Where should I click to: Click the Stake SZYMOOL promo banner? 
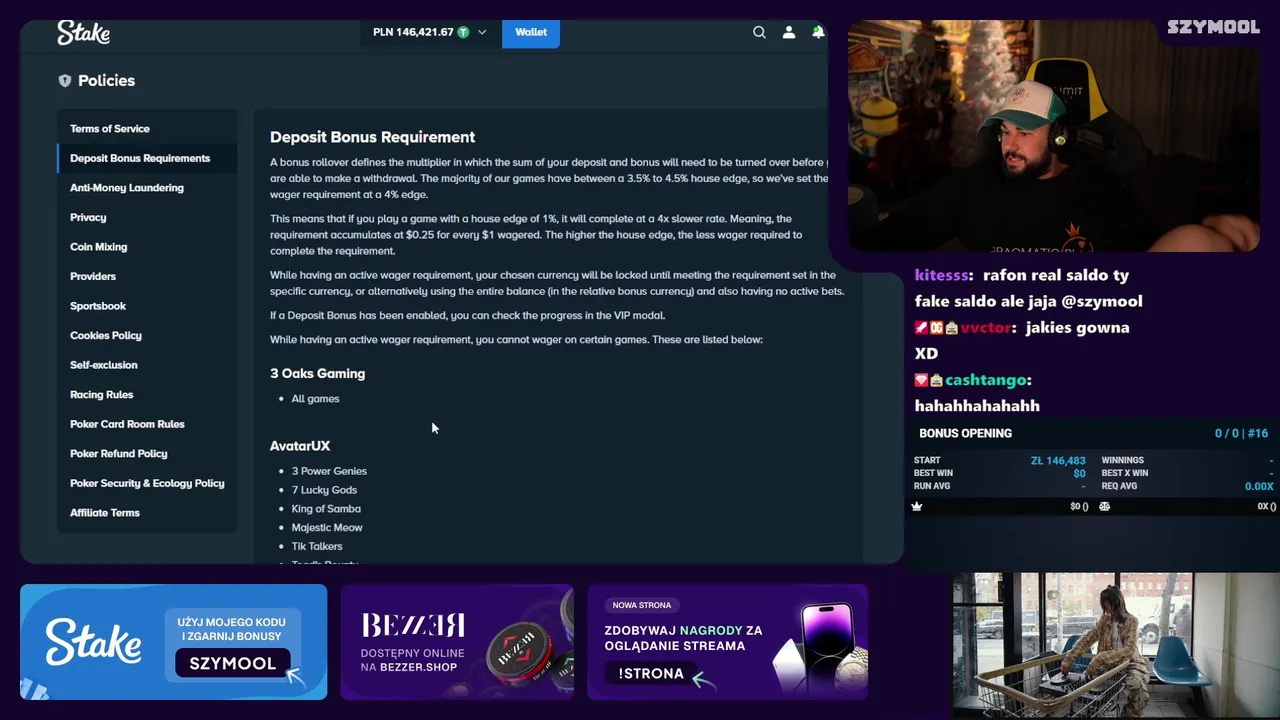coord(173,642)
